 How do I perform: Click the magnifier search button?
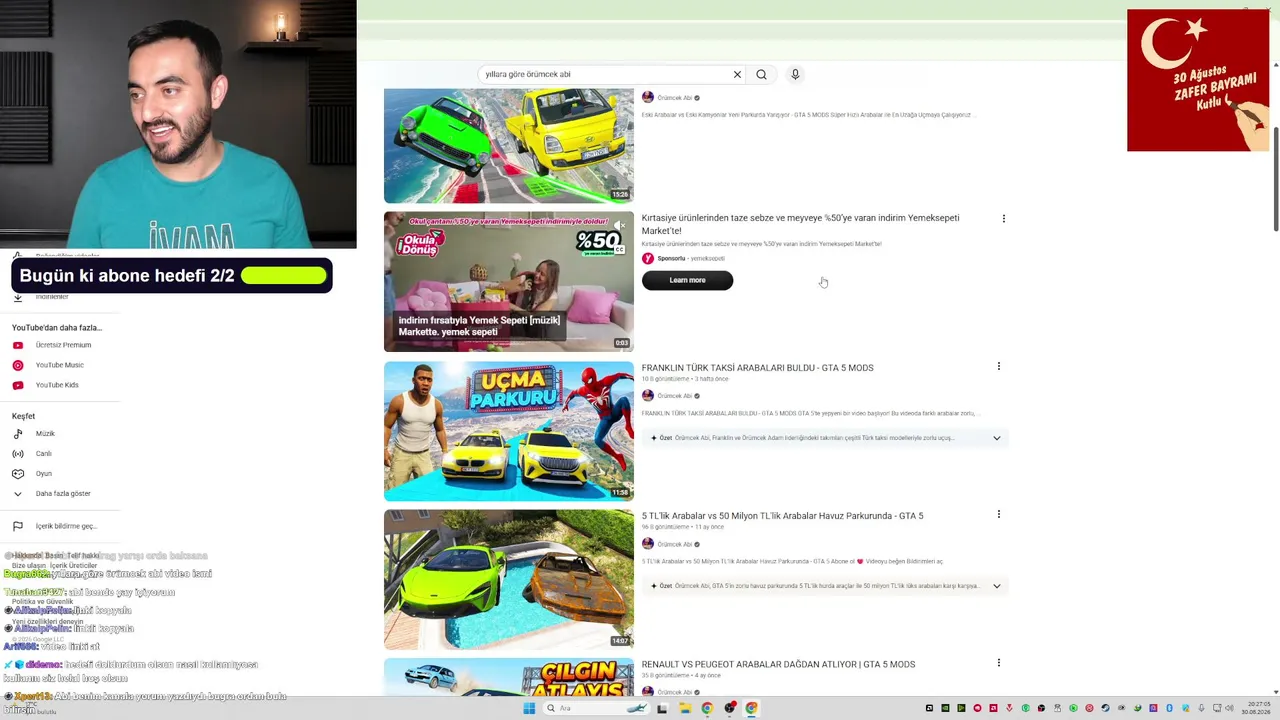click(761, 74)
